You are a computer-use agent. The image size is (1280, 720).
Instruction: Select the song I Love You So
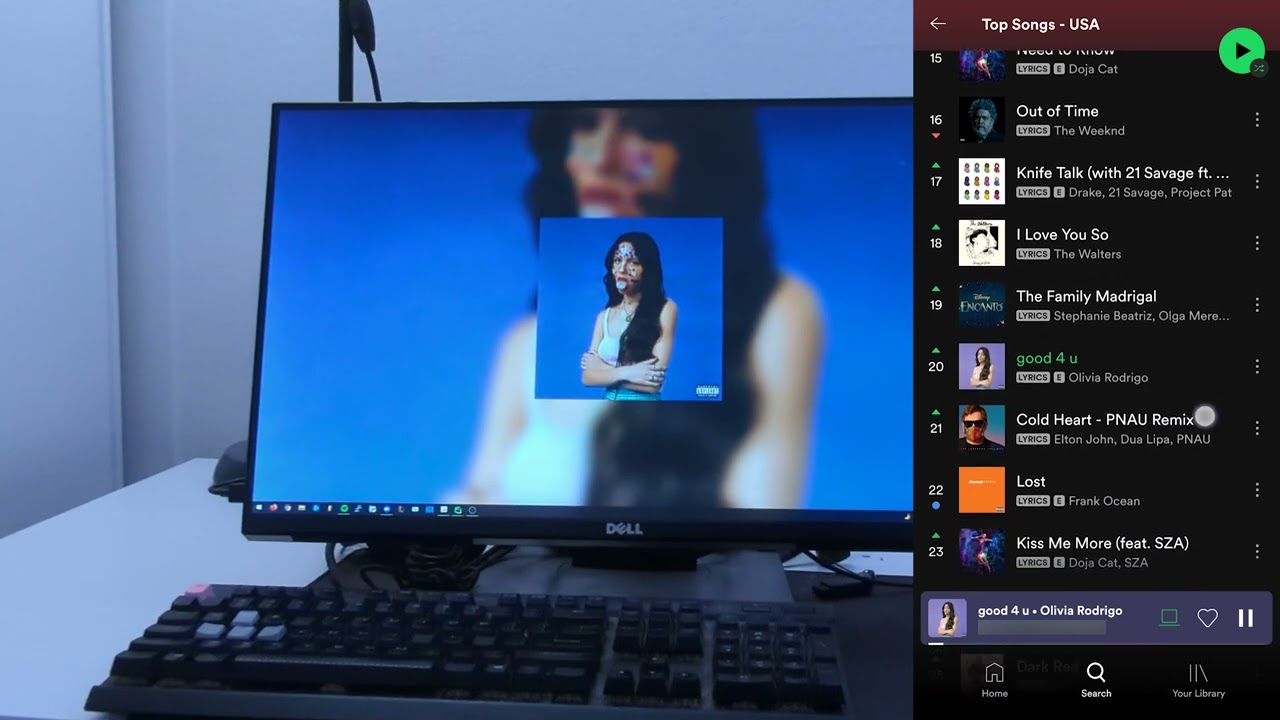point(1062,235)
